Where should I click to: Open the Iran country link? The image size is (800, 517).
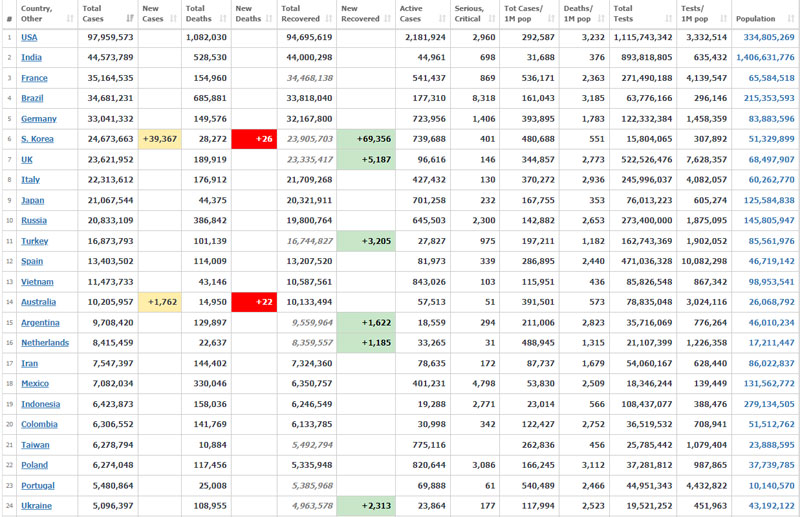[x=30, y=363]
